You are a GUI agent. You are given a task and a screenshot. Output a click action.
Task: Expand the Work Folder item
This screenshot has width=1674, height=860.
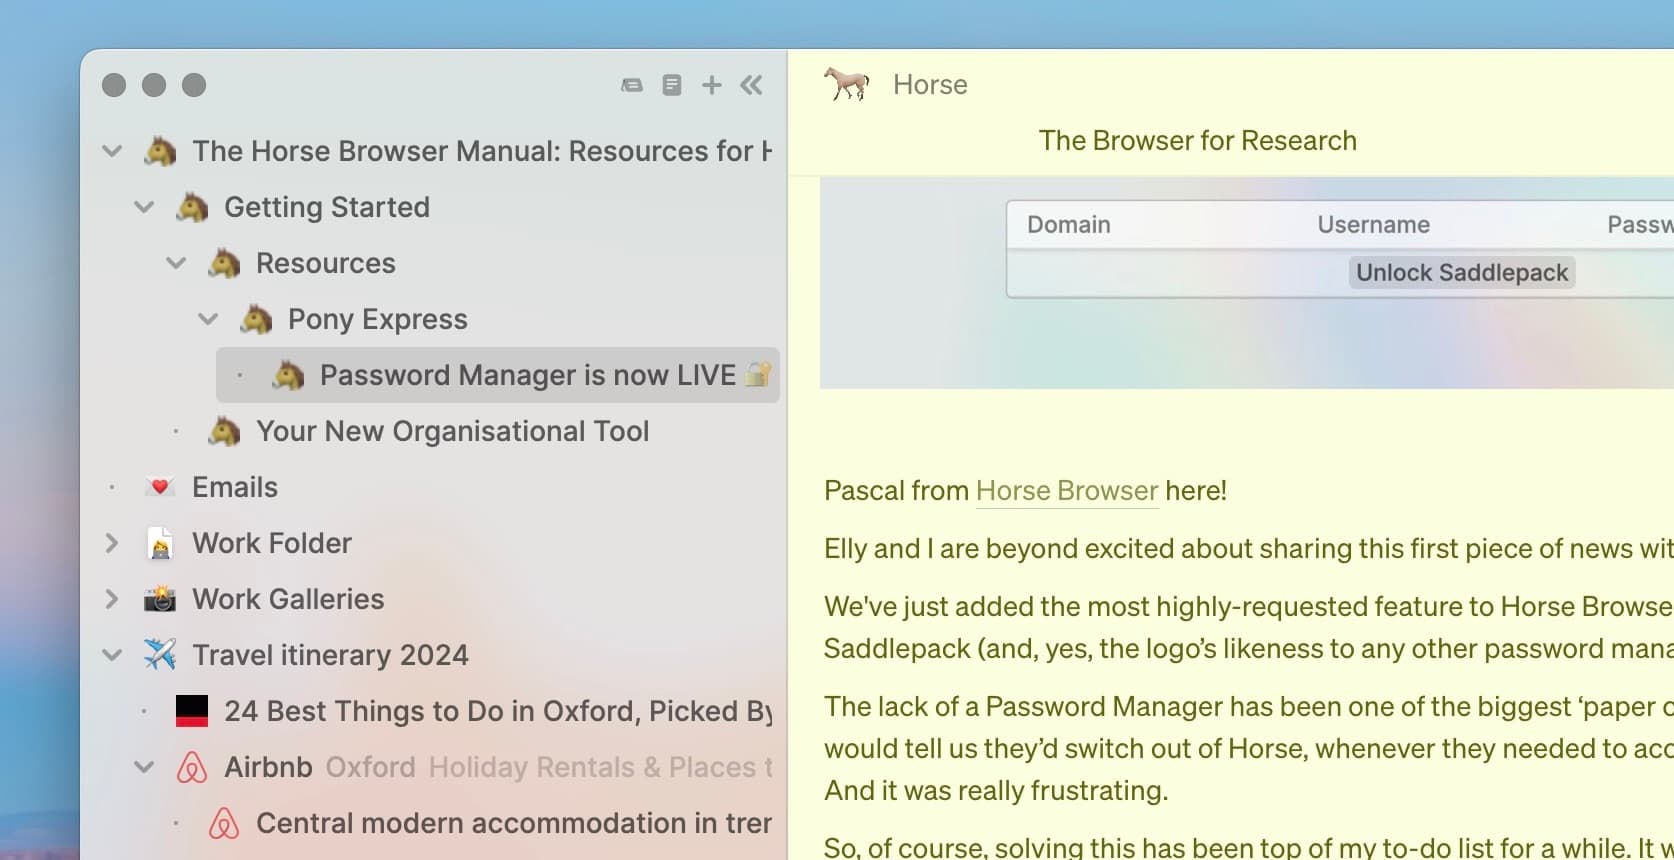point(112,543)
